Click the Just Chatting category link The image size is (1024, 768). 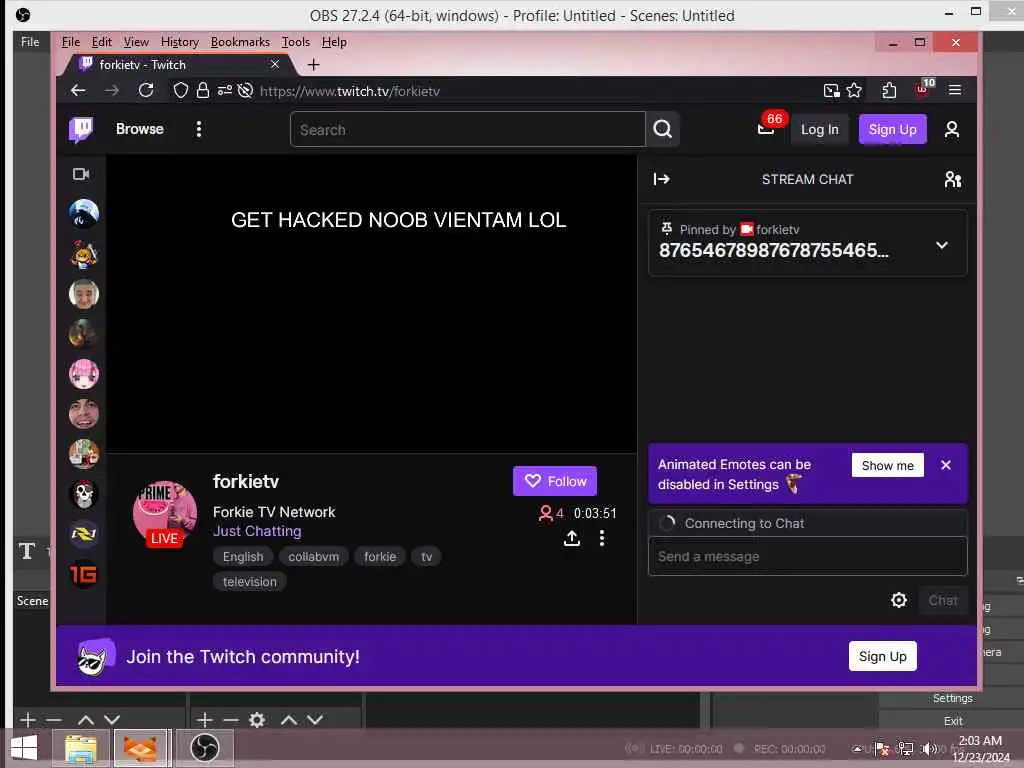point(257,531)
